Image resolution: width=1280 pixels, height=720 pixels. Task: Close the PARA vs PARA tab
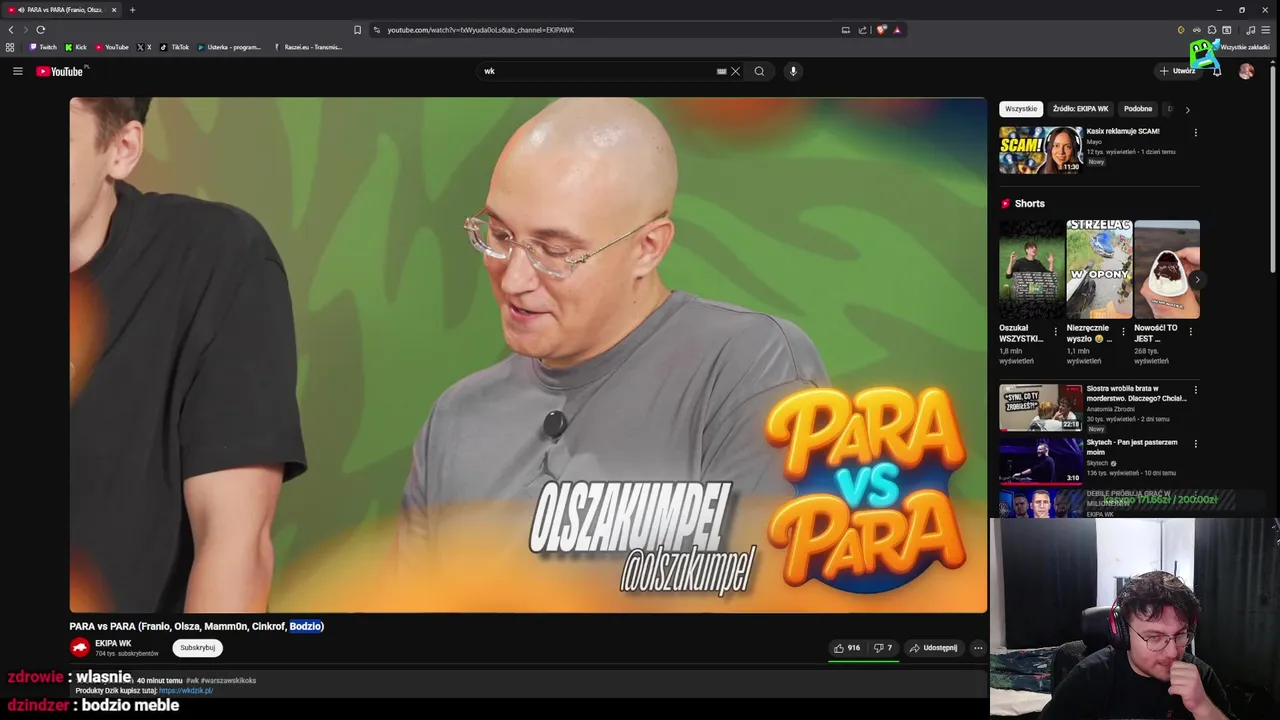[114, 10]
